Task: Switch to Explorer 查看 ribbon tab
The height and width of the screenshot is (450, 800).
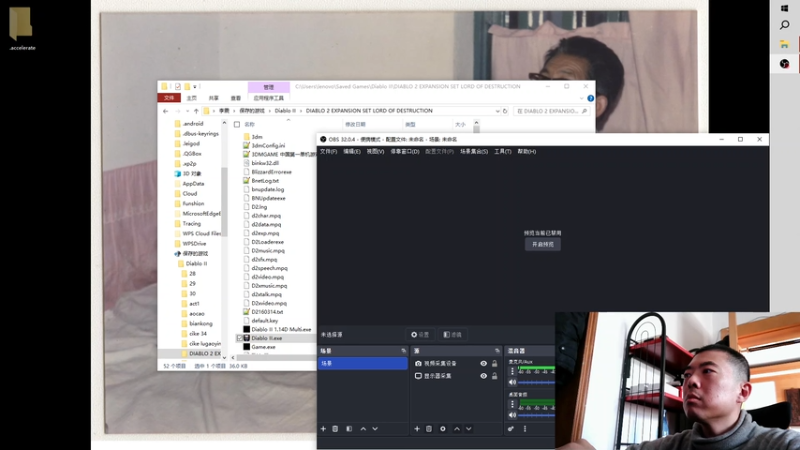Action: [235, 98]
